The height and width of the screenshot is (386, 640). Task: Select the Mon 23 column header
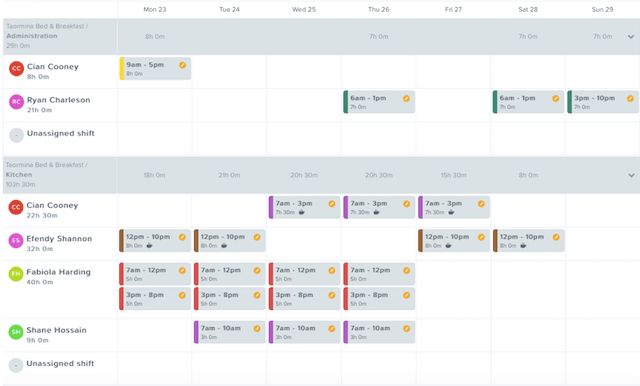[155, 9]
